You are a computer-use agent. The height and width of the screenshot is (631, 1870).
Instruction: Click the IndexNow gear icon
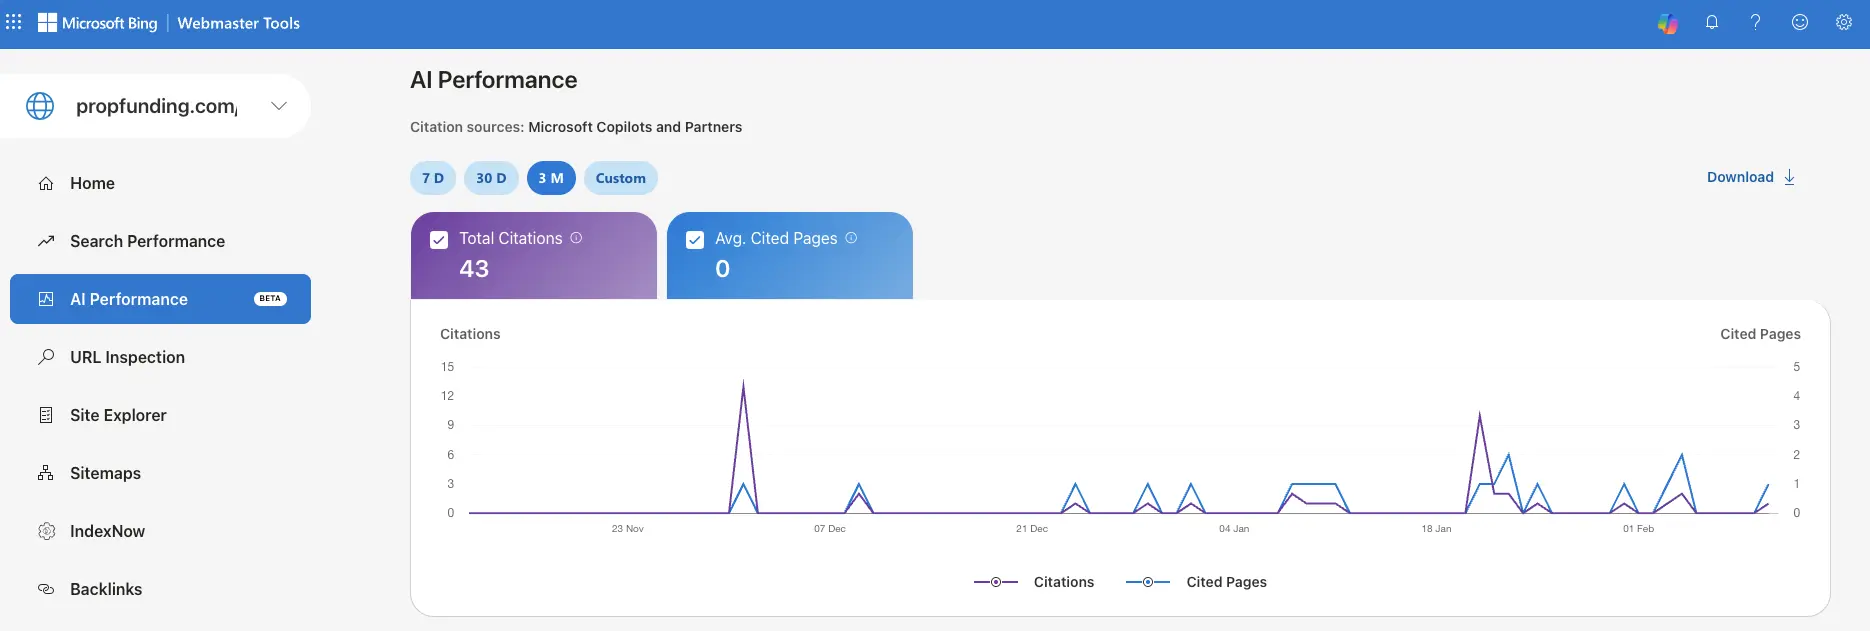[x=46, y=531]
